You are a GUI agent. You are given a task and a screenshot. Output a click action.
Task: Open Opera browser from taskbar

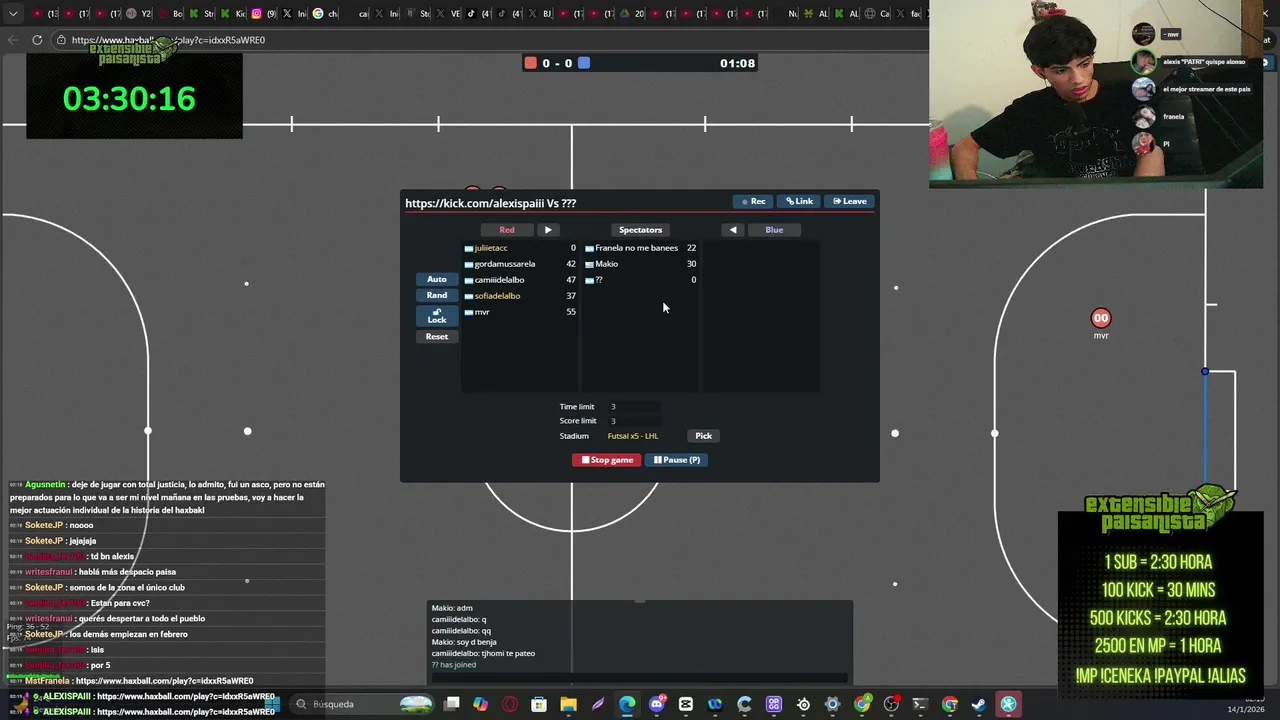(x=510, y=704)
